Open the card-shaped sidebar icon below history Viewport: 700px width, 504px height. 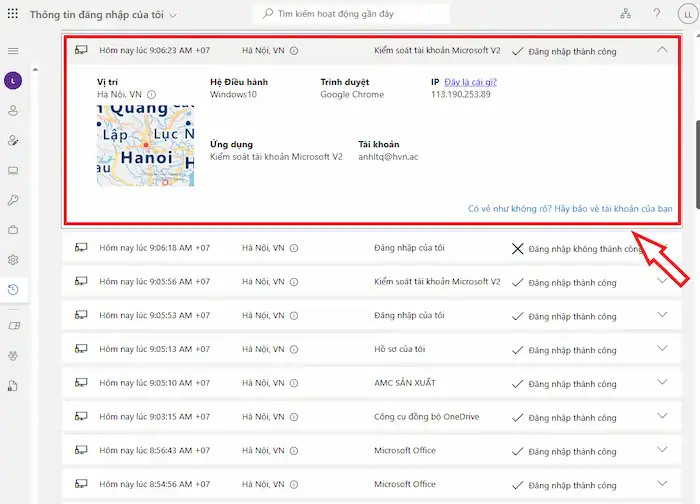pos(14,326)
